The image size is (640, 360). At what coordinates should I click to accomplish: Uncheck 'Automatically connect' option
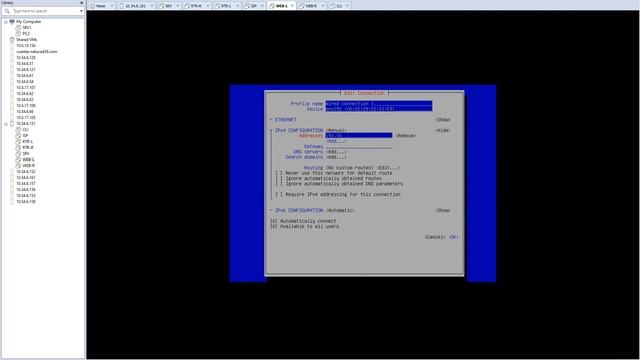[273, 221]
